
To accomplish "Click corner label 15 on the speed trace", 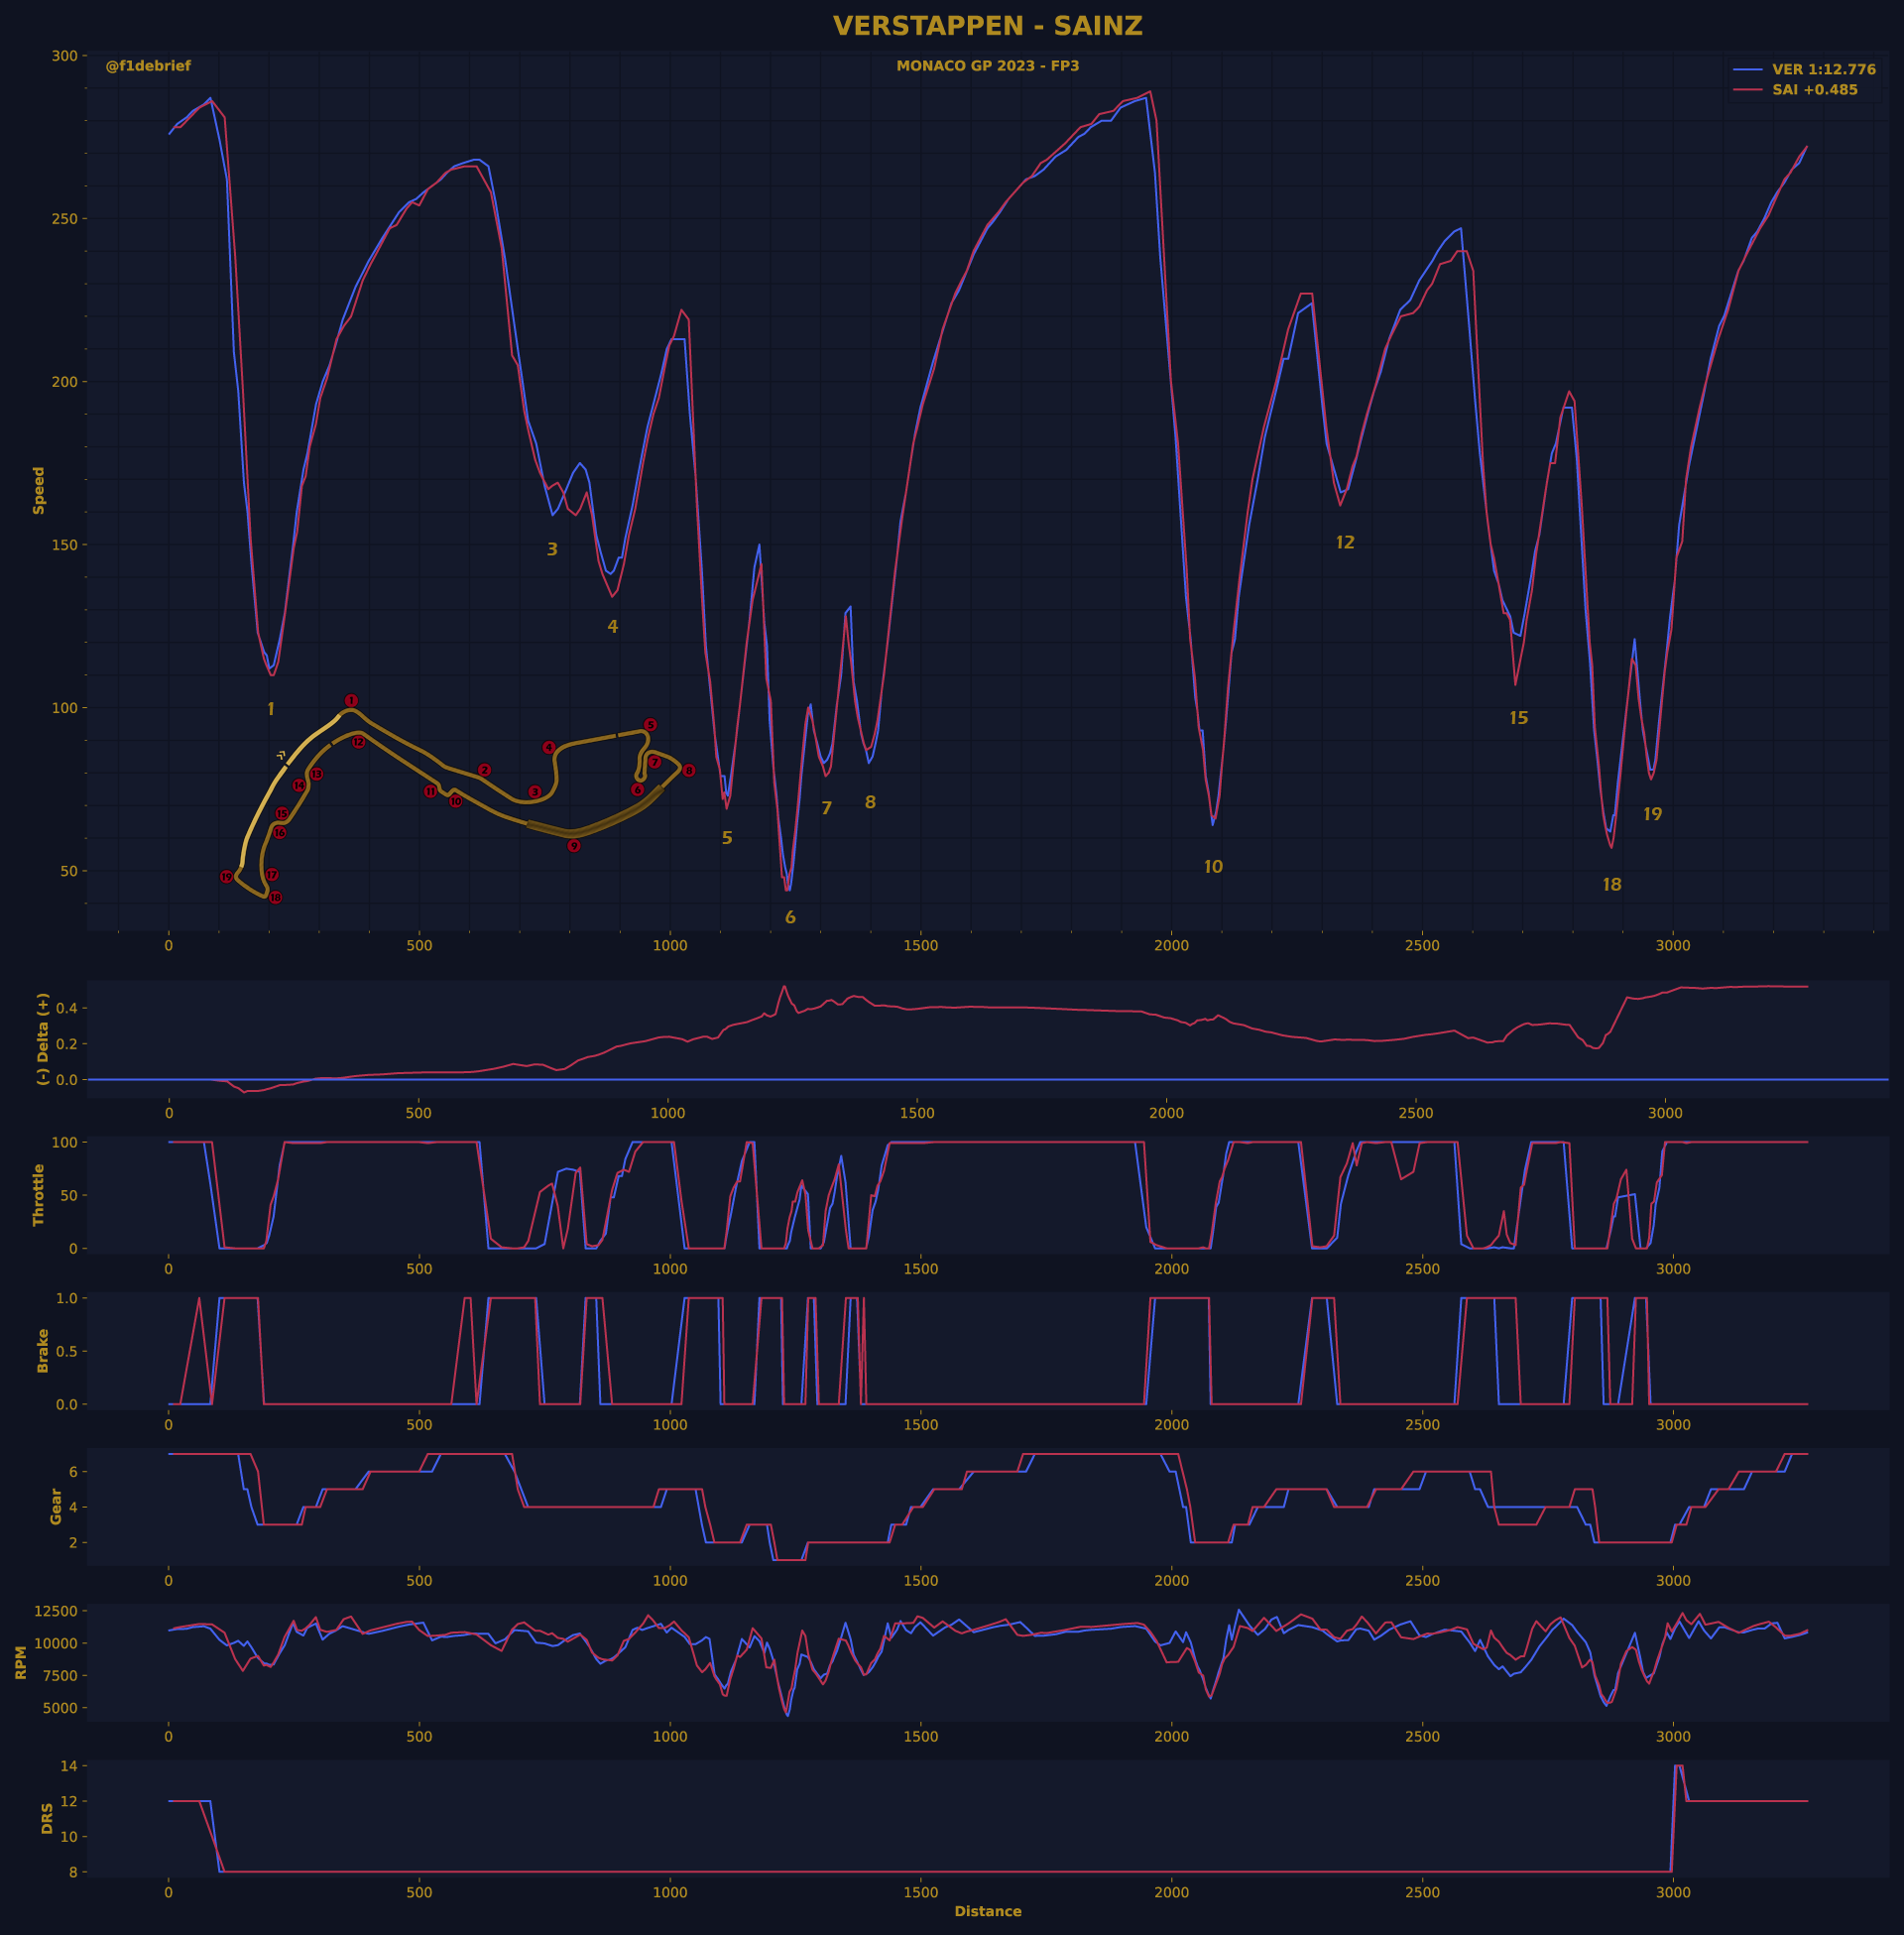I will [1518, 718].
